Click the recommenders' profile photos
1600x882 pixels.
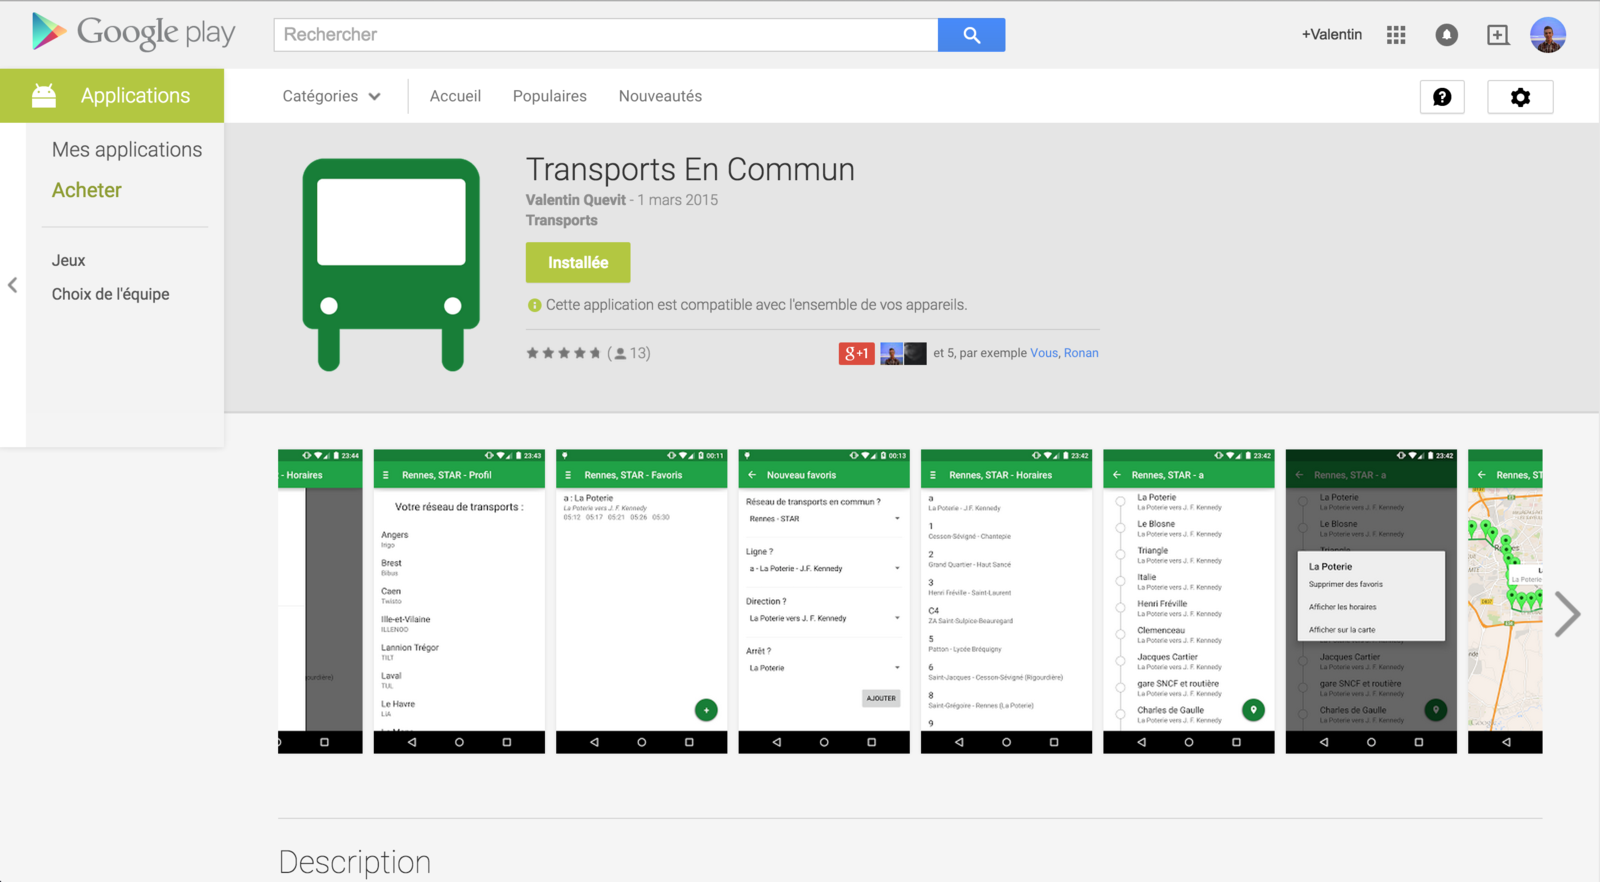[x=903, y=353]
